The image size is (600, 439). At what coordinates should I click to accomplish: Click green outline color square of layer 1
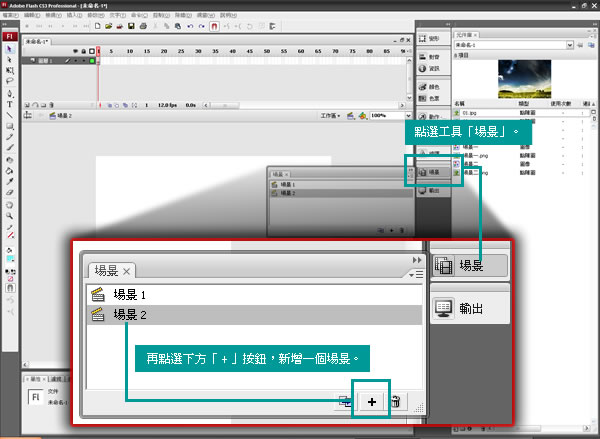tap(92, 60)
